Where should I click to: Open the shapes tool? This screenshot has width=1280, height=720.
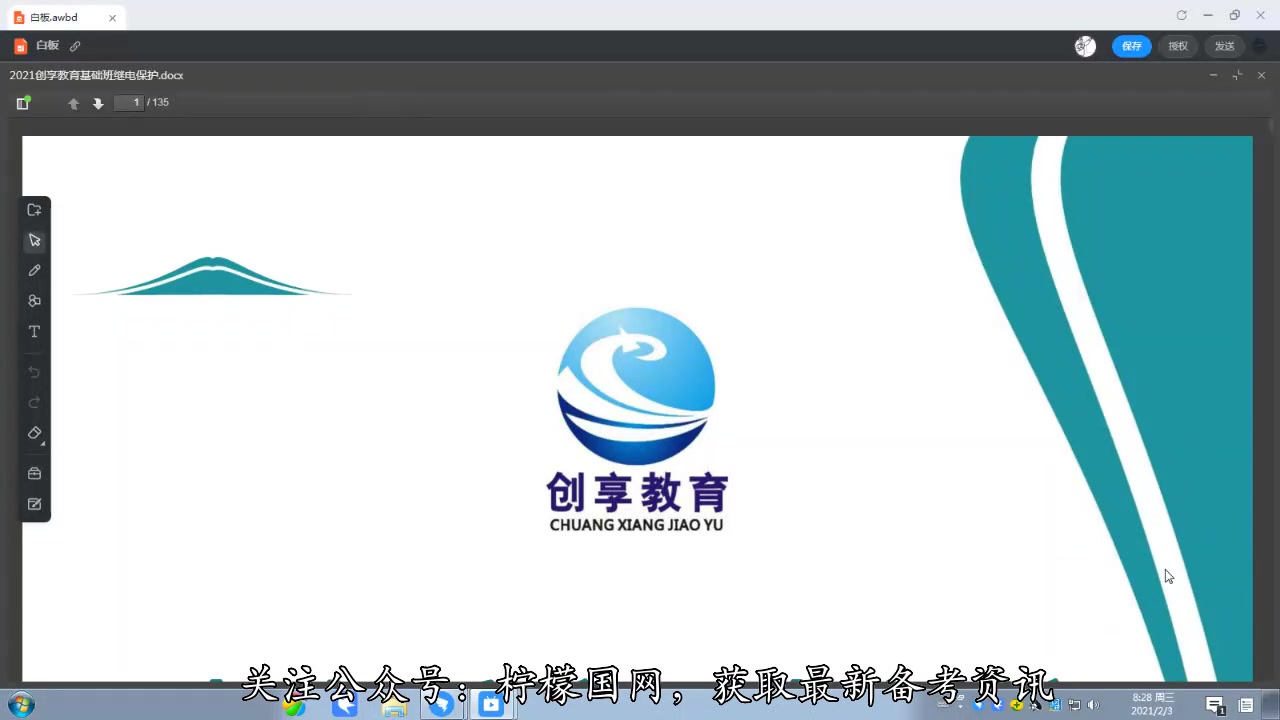coord(34,301)
